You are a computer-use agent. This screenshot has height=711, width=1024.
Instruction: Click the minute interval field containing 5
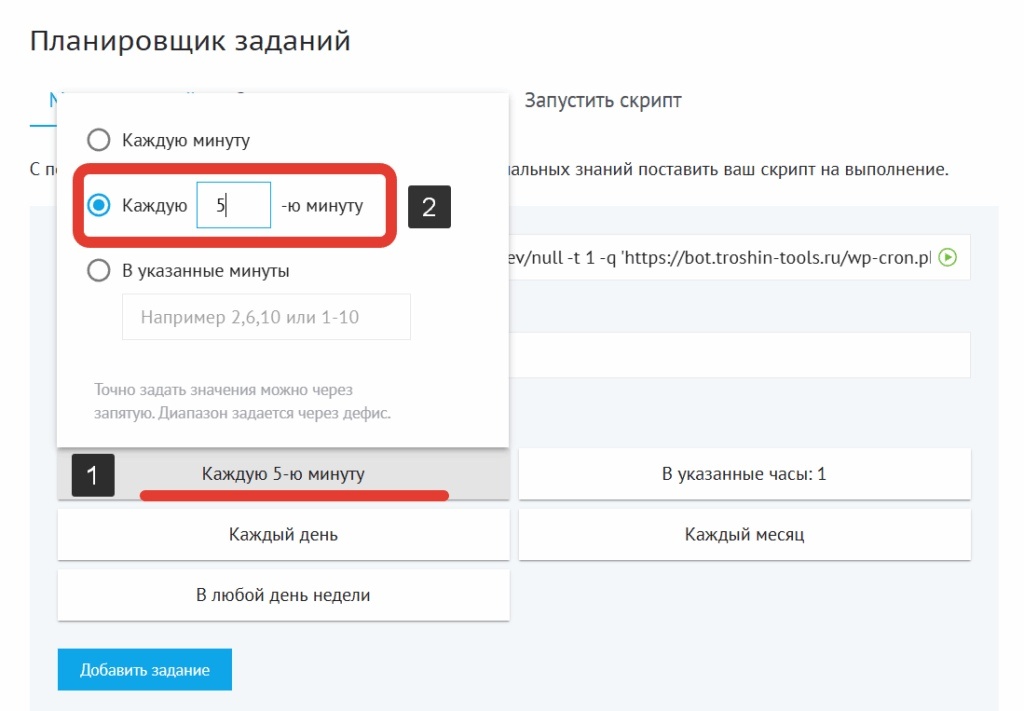coord(233,205)
